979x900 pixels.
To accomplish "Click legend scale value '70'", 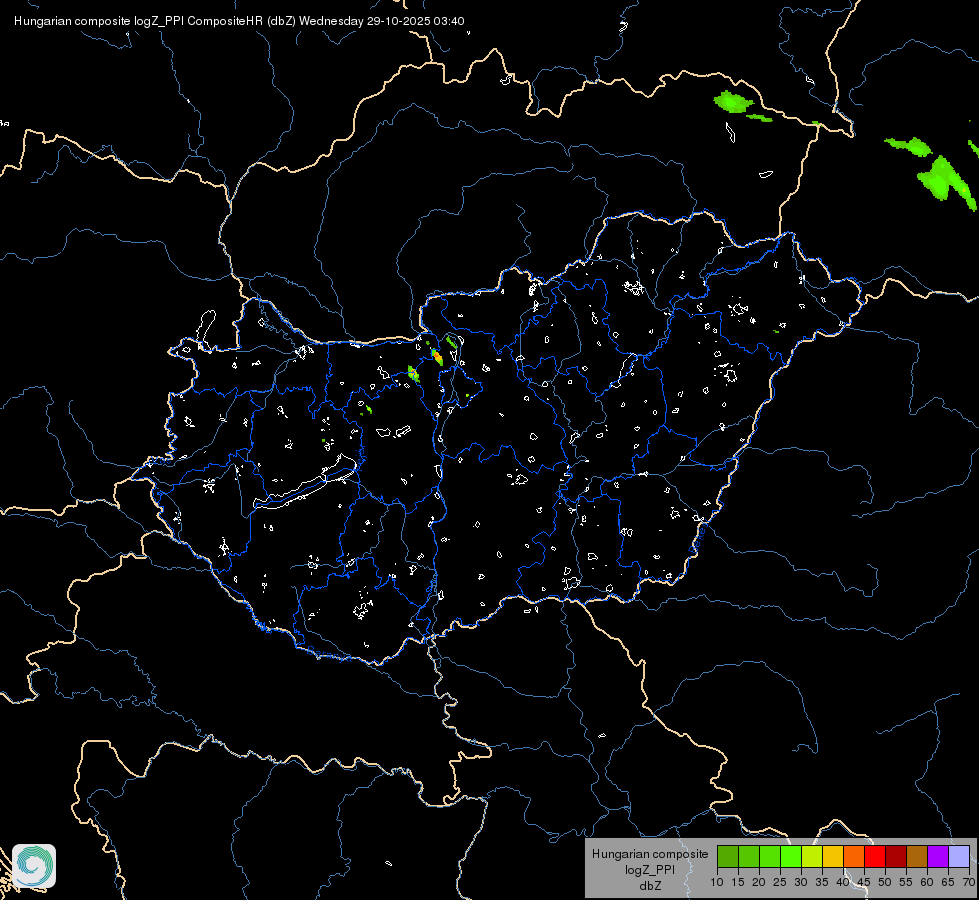I will pyautogui.click(x=969, y=882).
